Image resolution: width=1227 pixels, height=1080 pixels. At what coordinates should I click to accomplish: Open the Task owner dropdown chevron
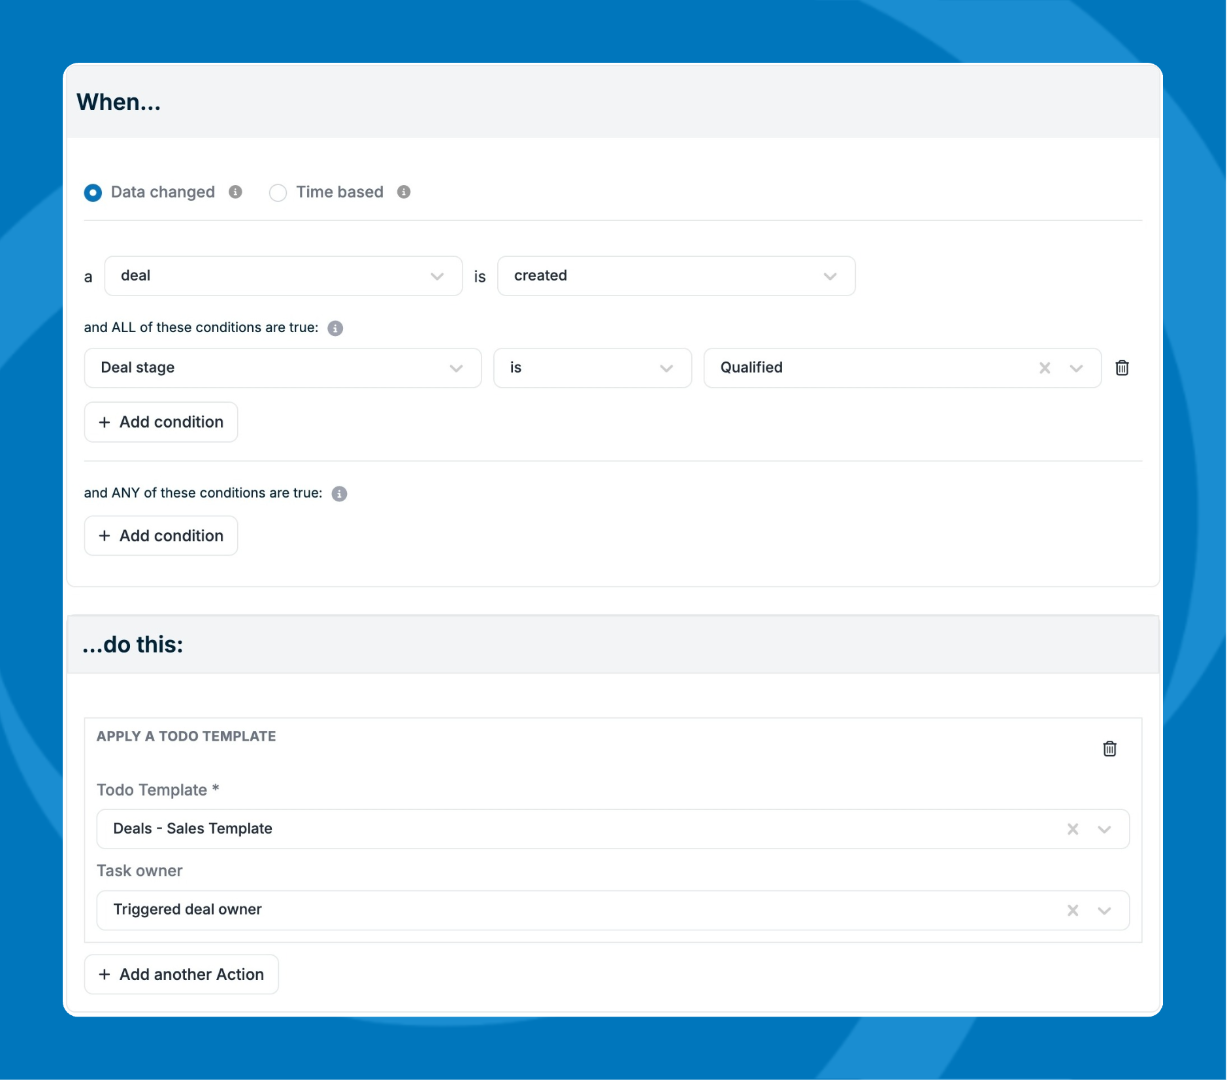(1105, 910)
